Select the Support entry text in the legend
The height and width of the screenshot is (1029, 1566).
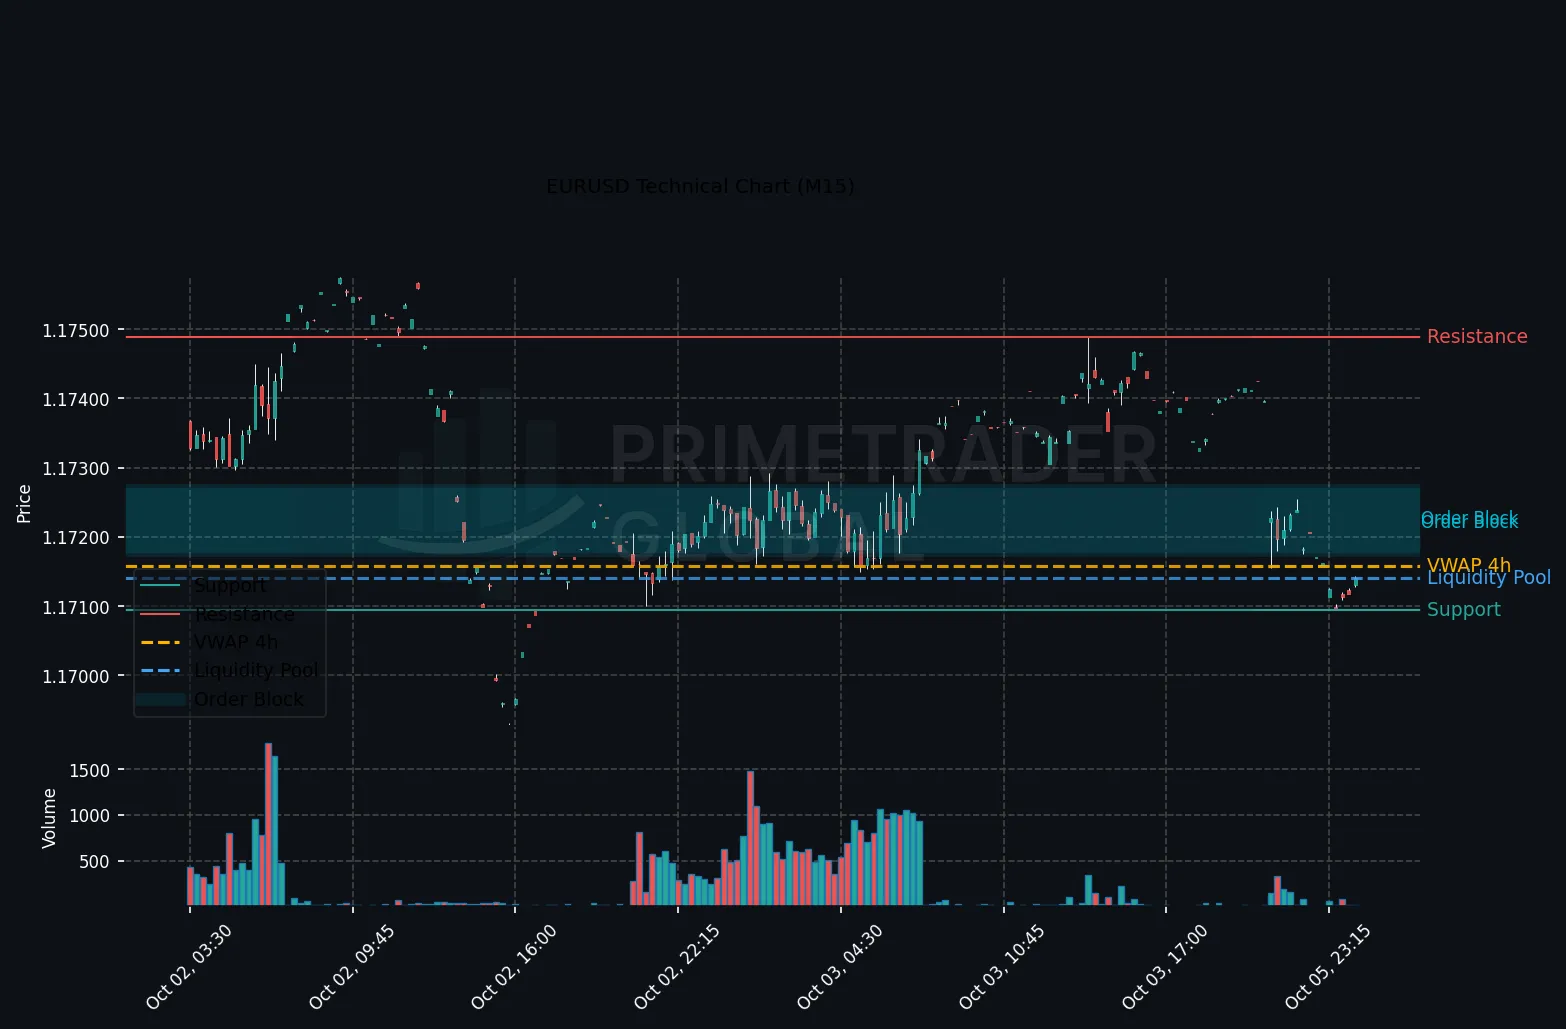231,586
